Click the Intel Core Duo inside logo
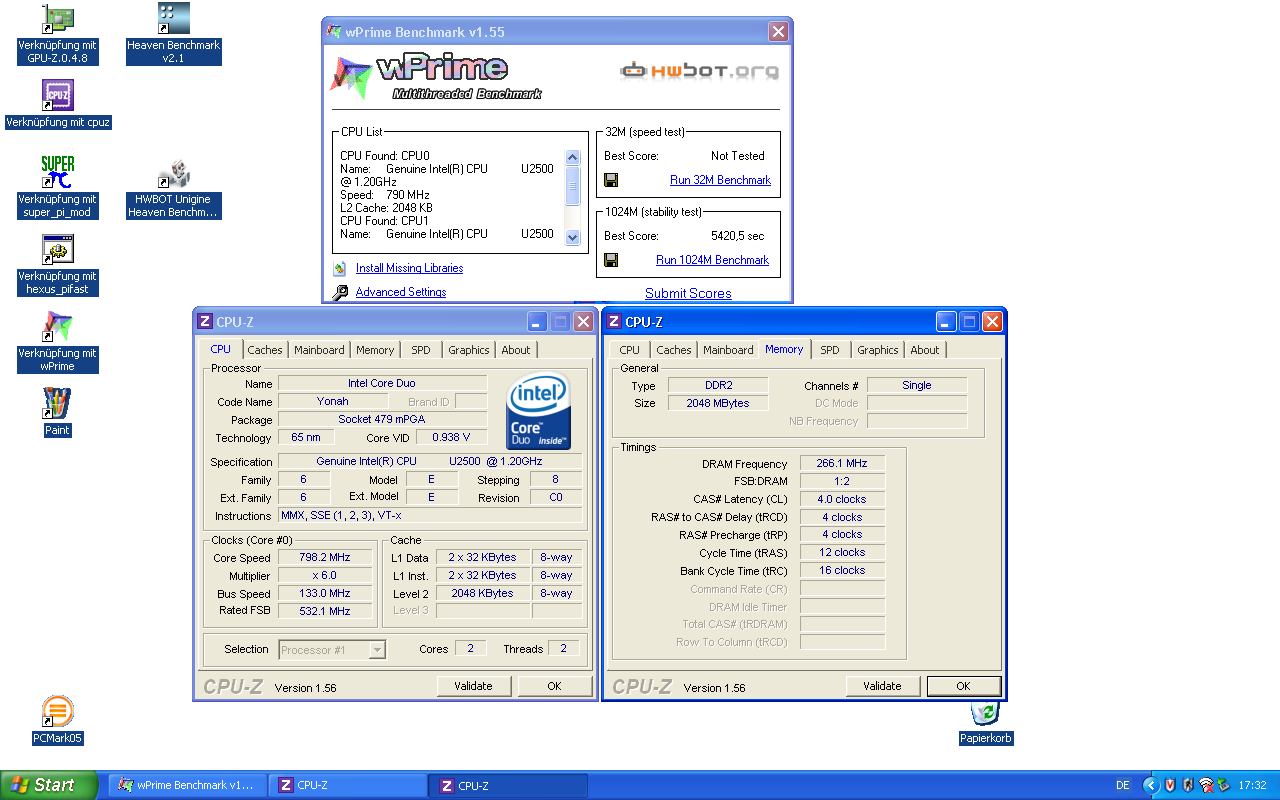The height and width of the screenshot is (800, 1280). click(x=539, y=412)
